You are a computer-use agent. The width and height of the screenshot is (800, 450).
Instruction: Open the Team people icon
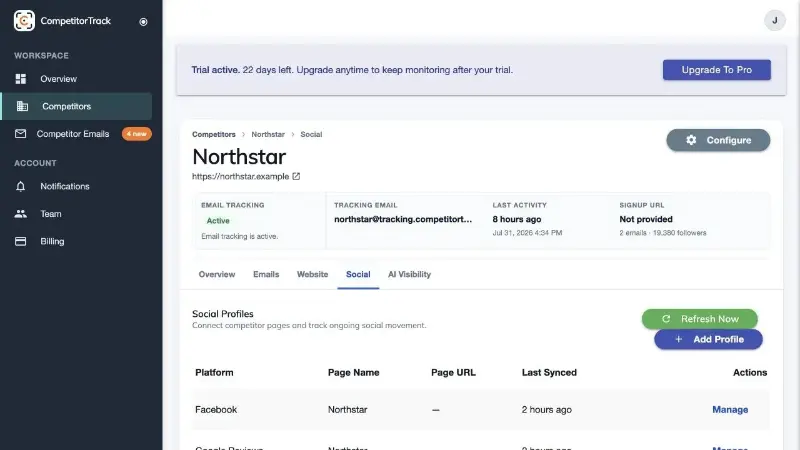tap(20, 214)
